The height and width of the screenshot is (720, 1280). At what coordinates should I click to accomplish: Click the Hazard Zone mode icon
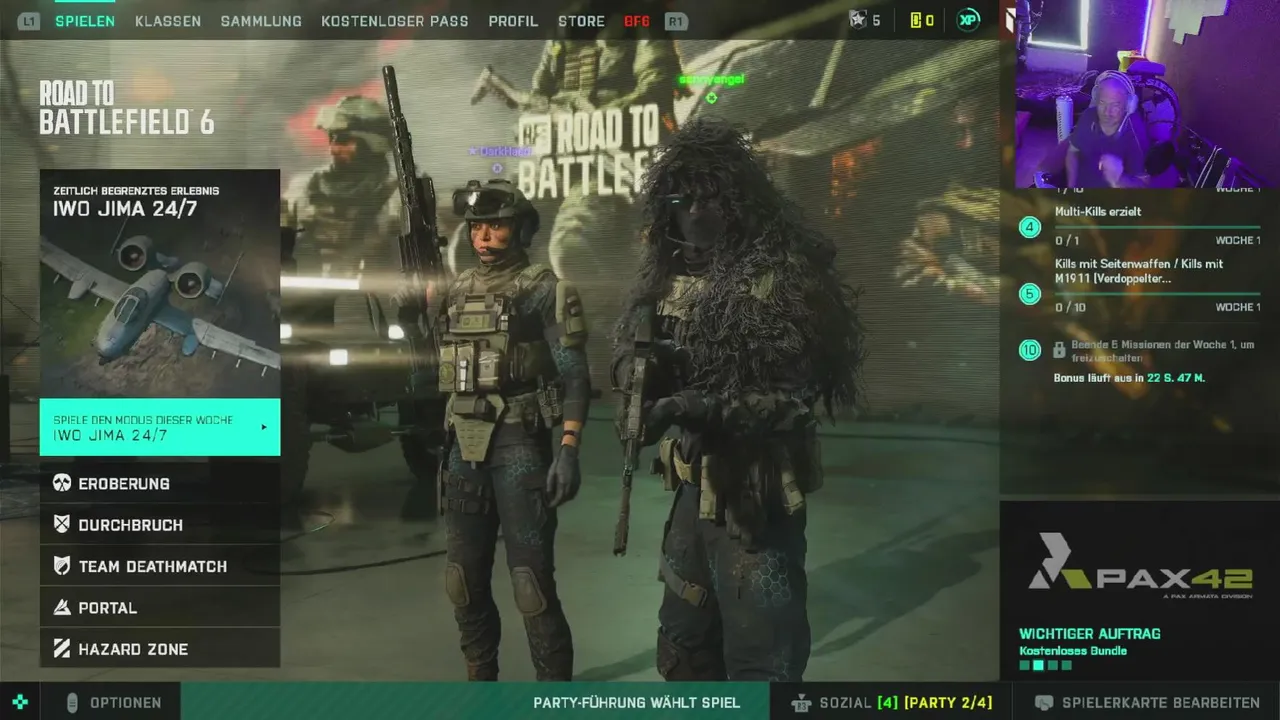click(x=62, y=649)
